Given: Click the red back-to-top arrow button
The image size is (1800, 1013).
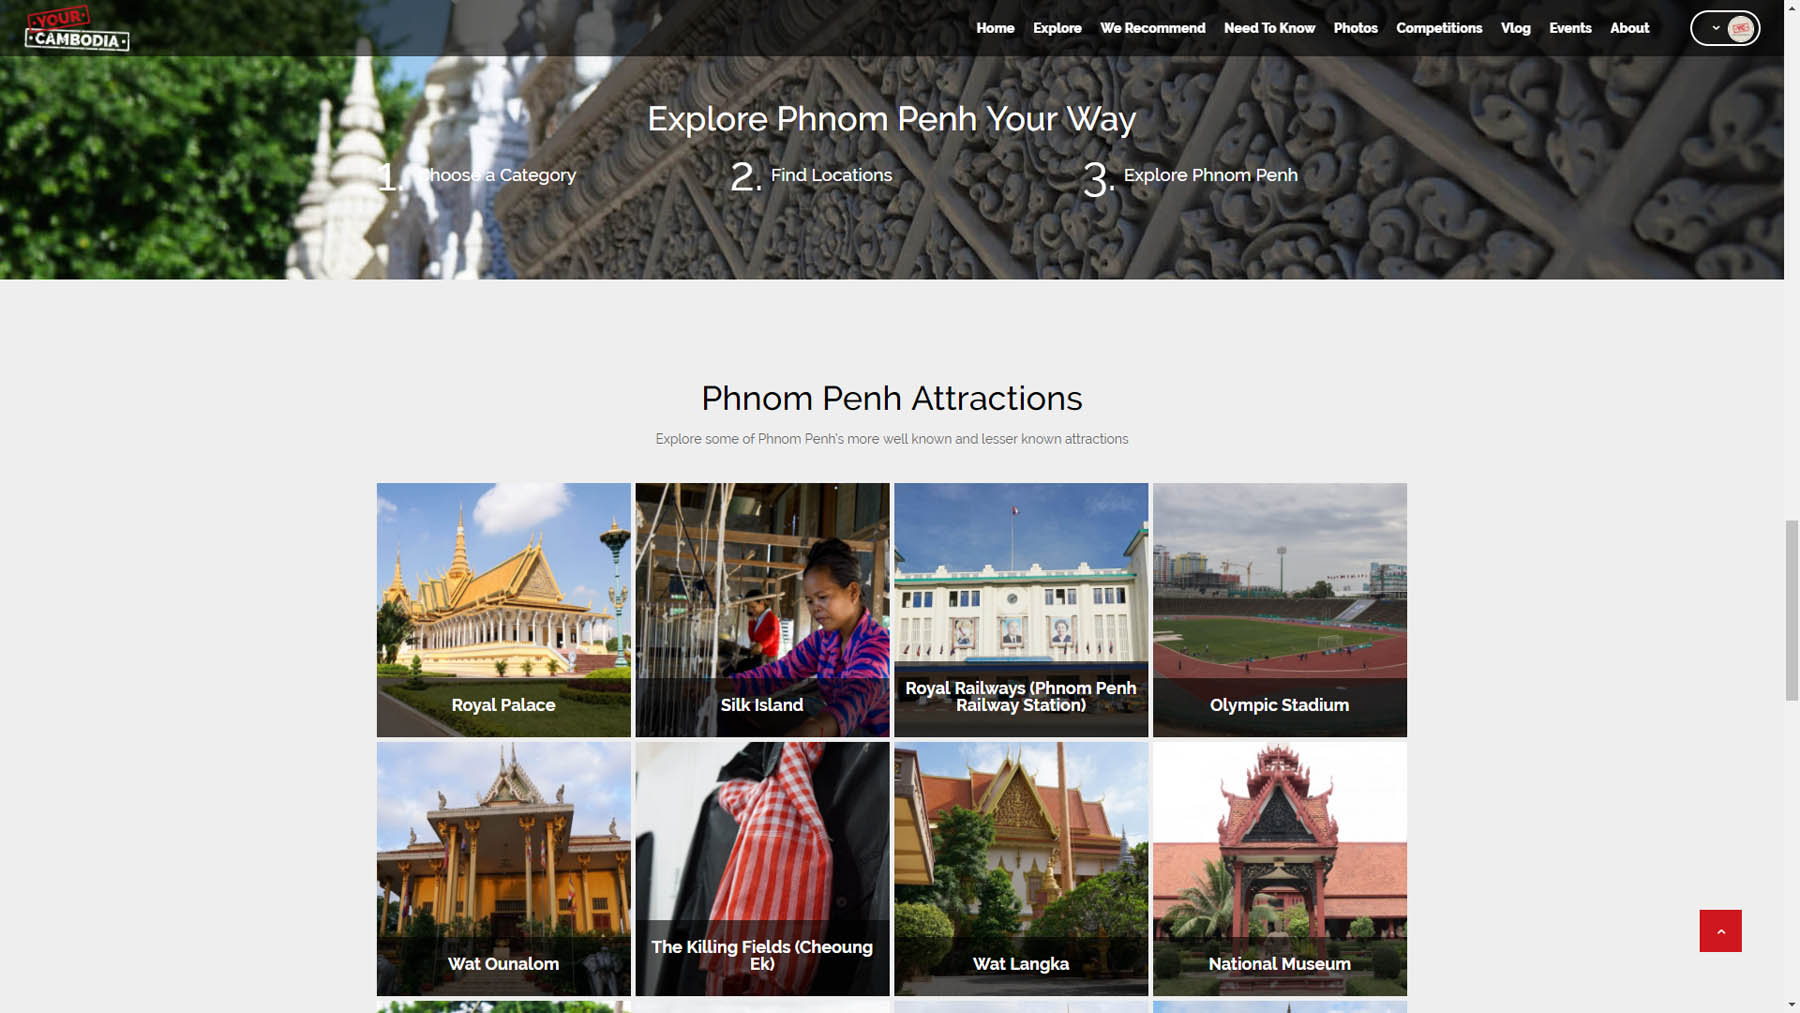Looking at the screenshot, I should (x=1720, y=930).
